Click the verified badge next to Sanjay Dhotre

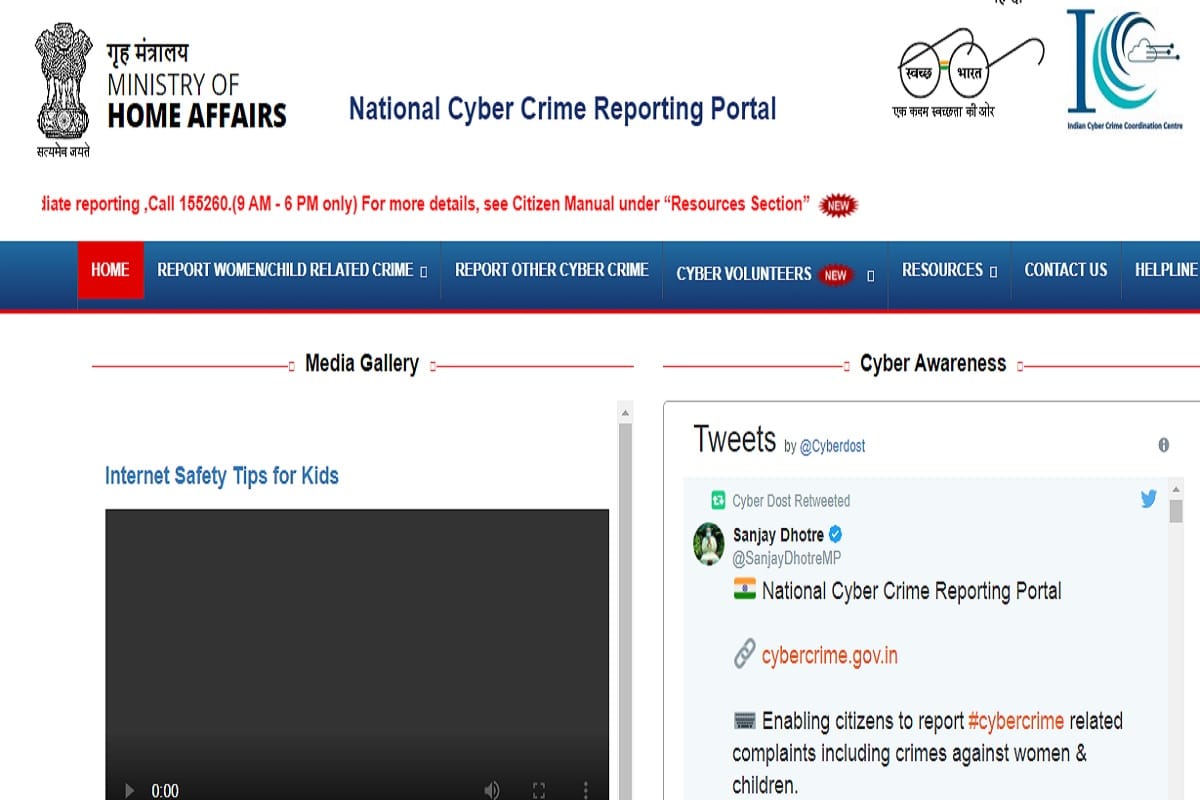click(835, 534)
